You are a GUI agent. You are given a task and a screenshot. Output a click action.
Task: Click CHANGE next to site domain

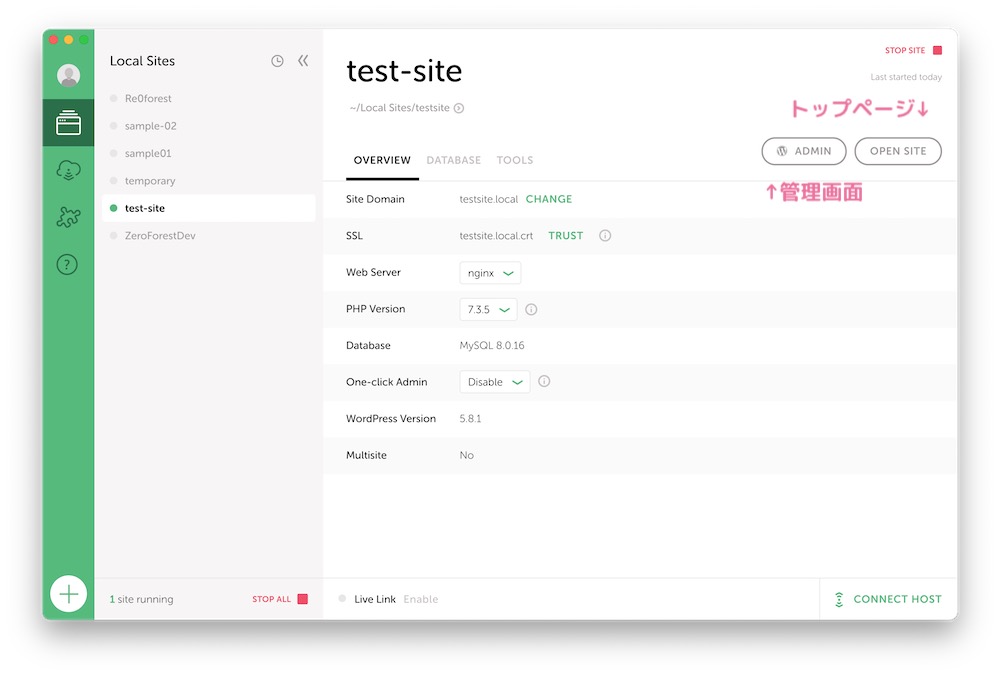(548, 199)
